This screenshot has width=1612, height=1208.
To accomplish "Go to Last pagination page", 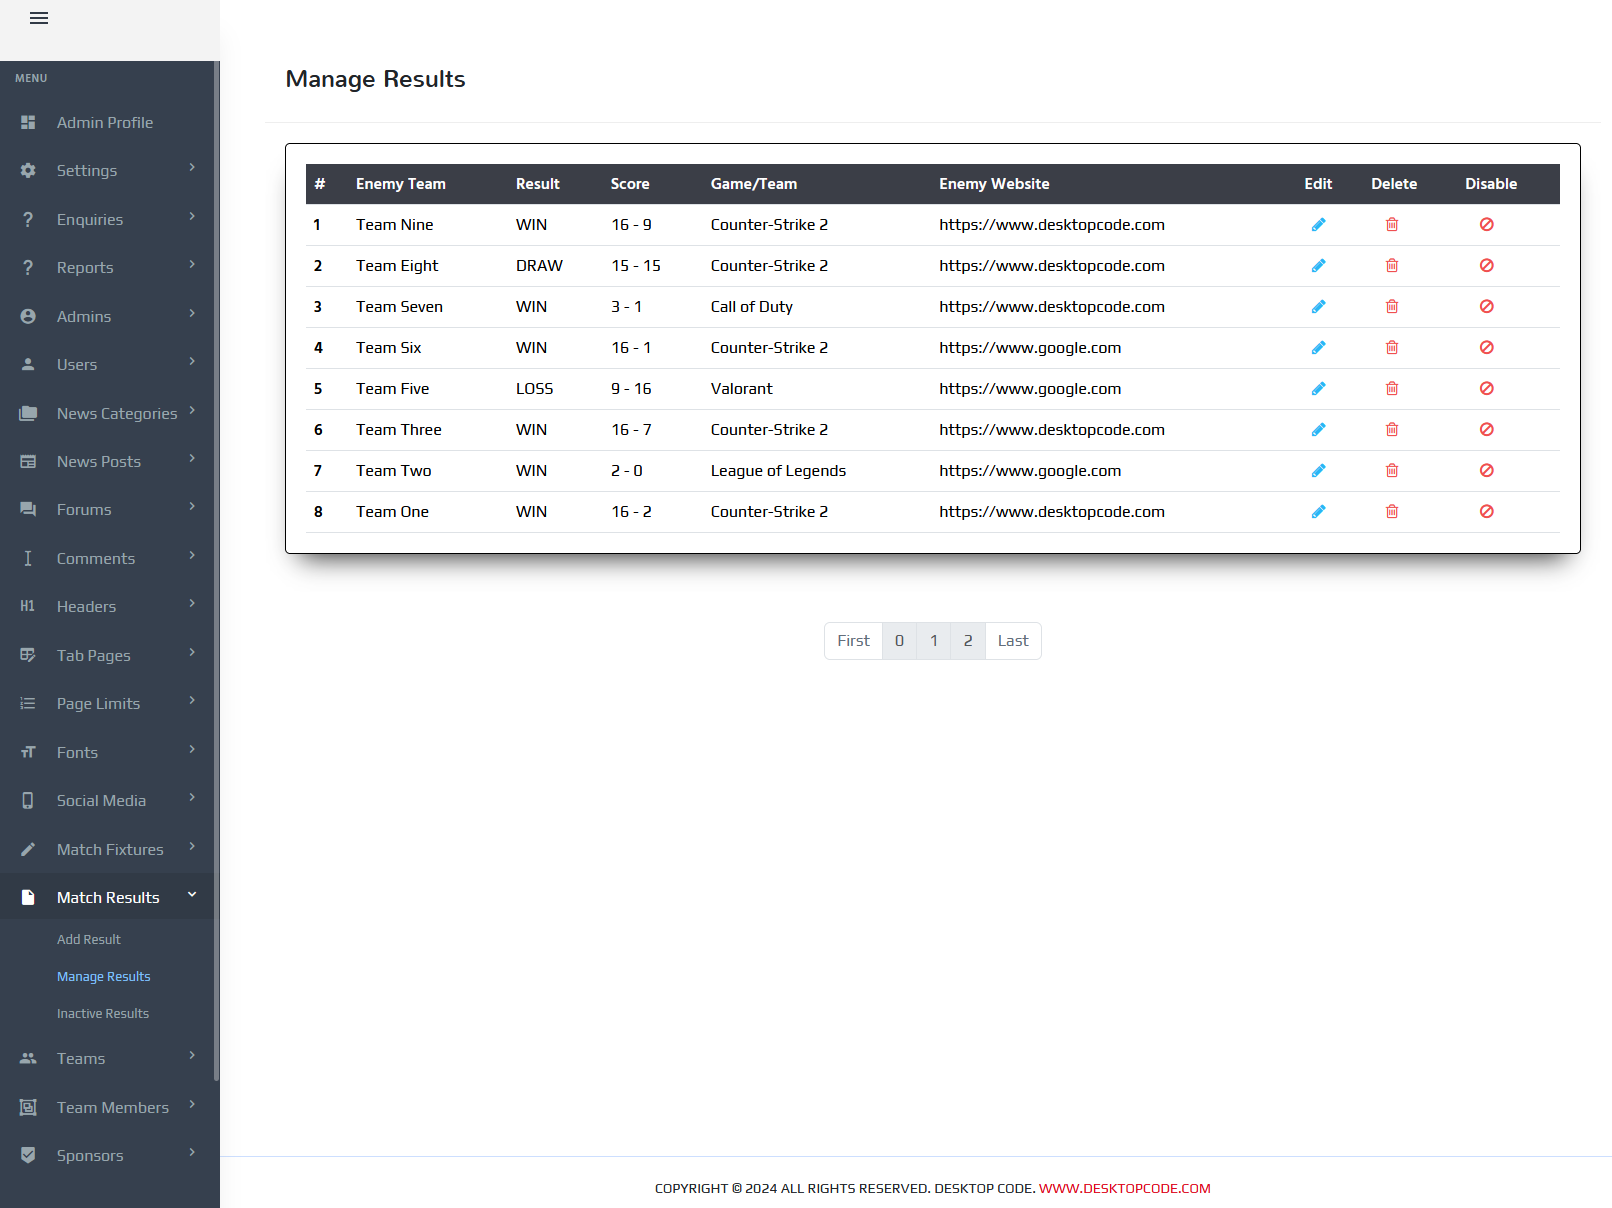I will click(1012, 641).
